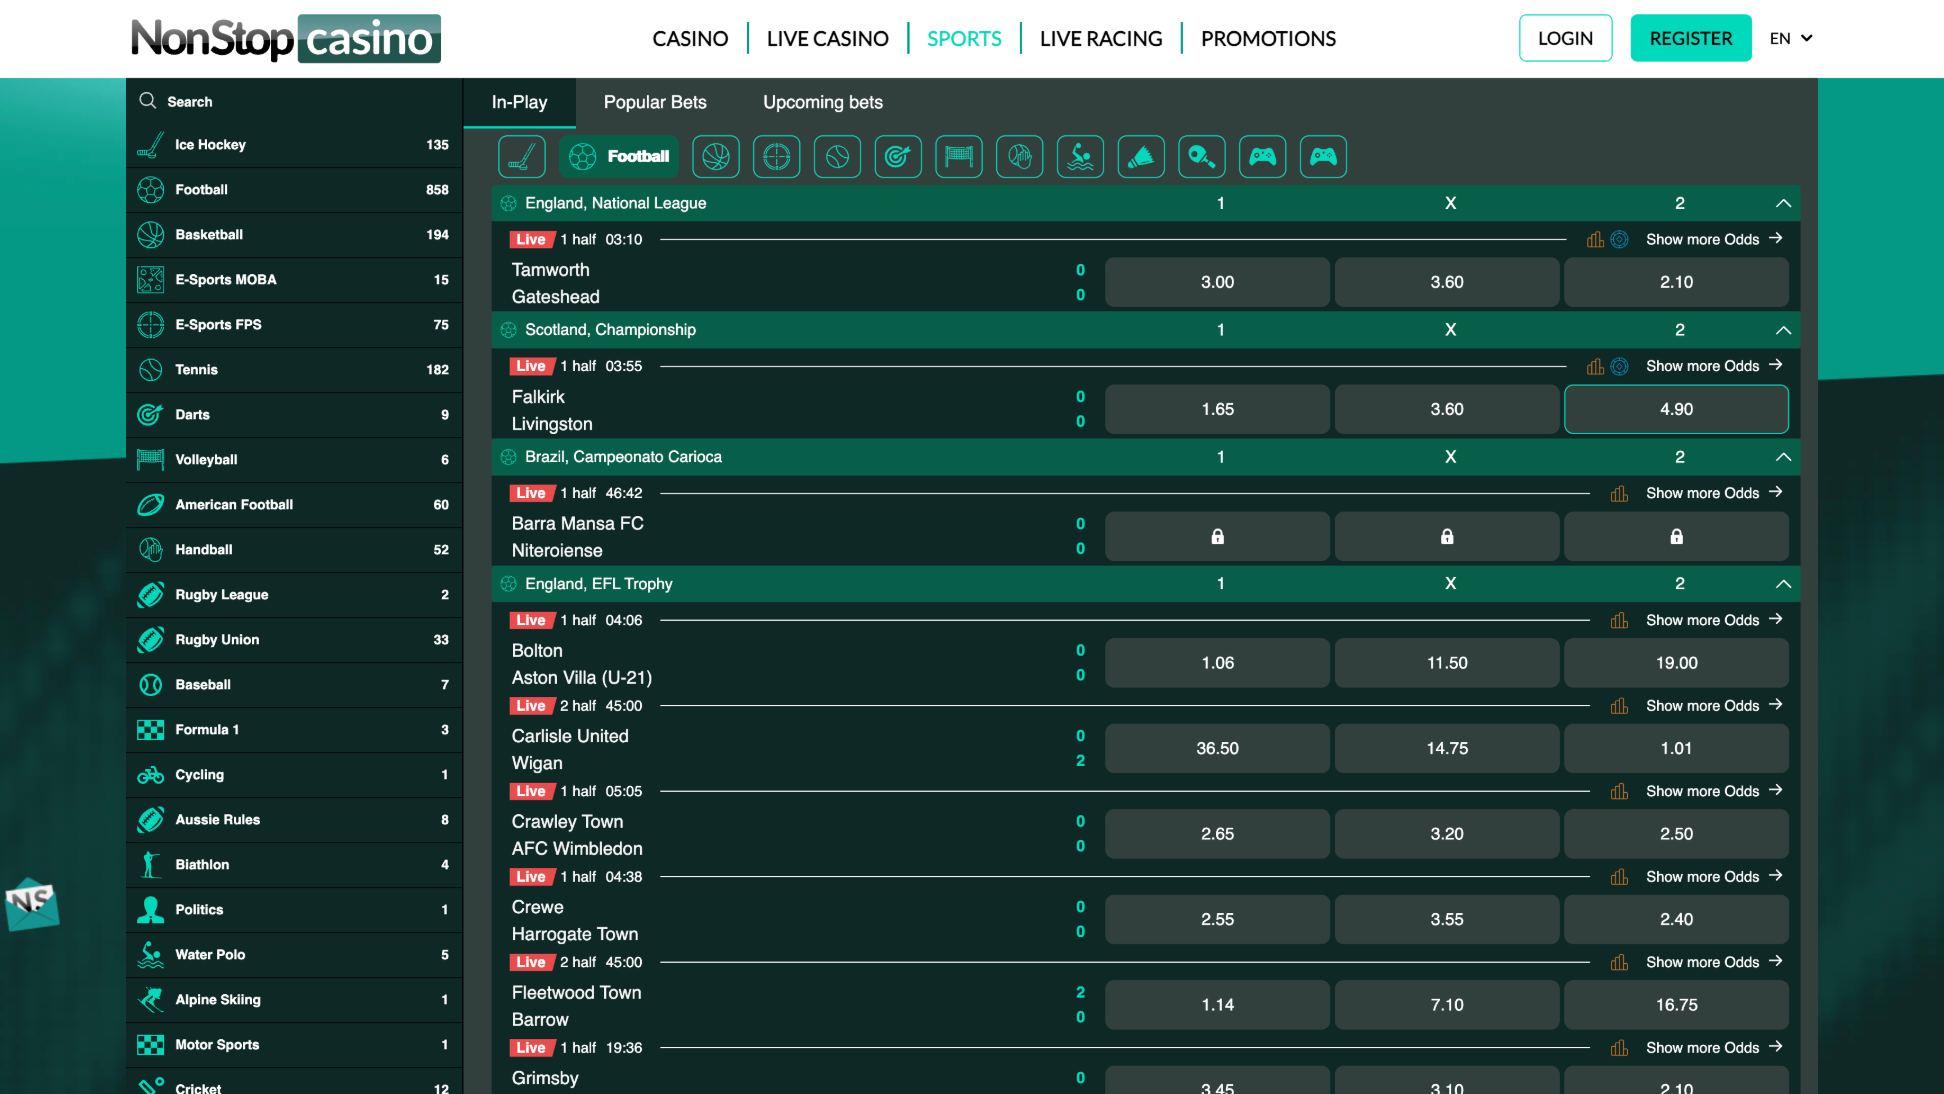Collapse the Scotland, Championship section
This screenshot has height=1094, width=1944.
pyautogui.click(x=1783, y=330)
